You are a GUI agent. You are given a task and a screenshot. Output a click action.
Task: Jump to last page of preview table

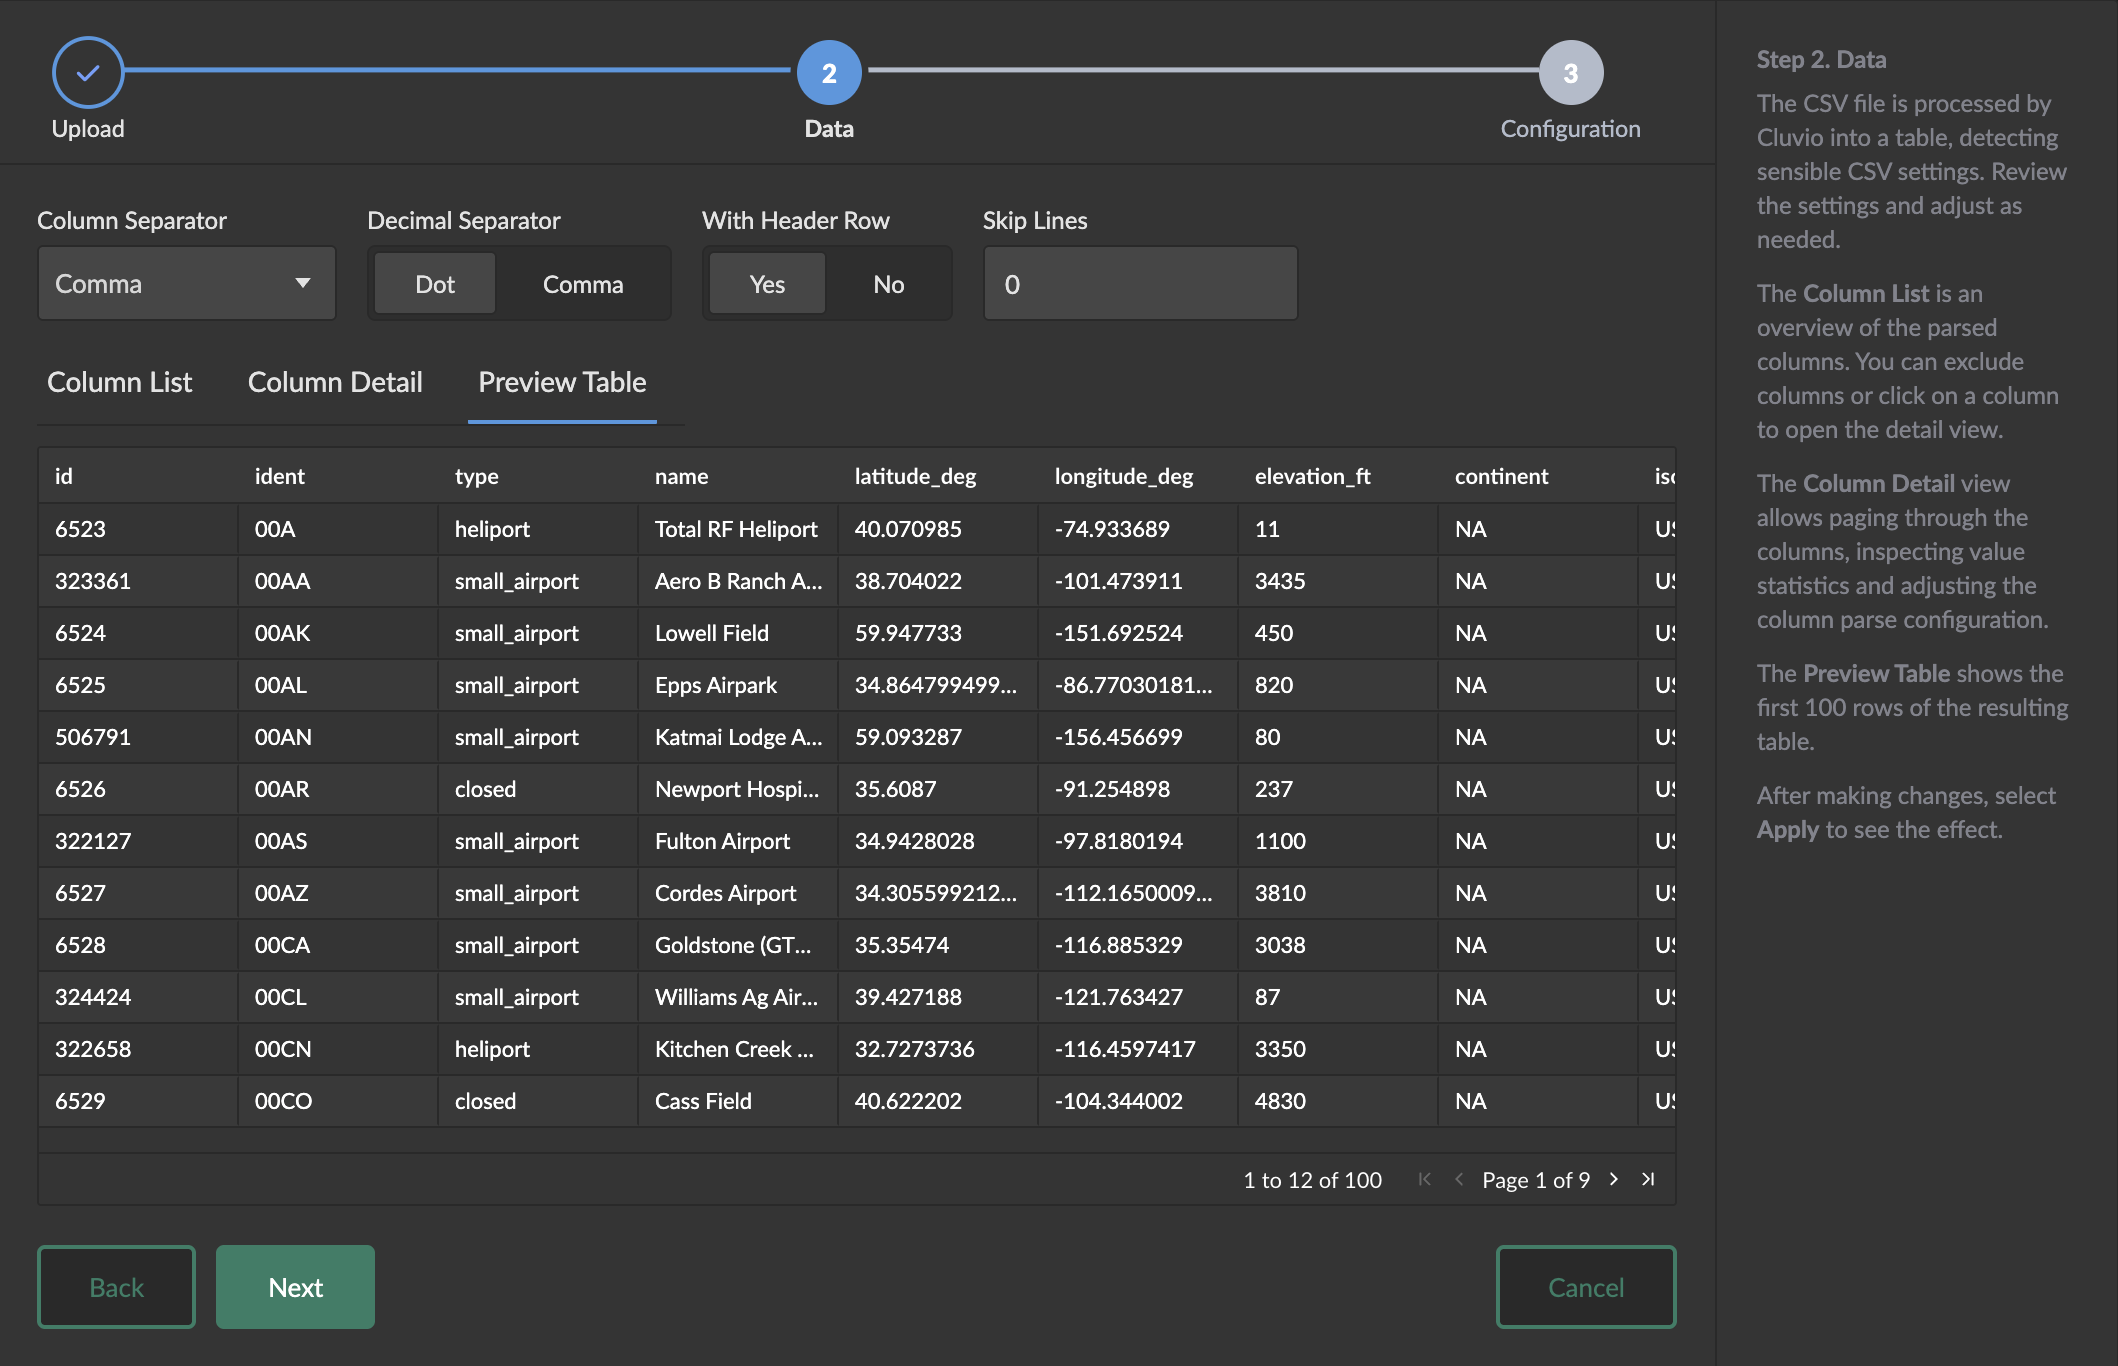1648,1180
